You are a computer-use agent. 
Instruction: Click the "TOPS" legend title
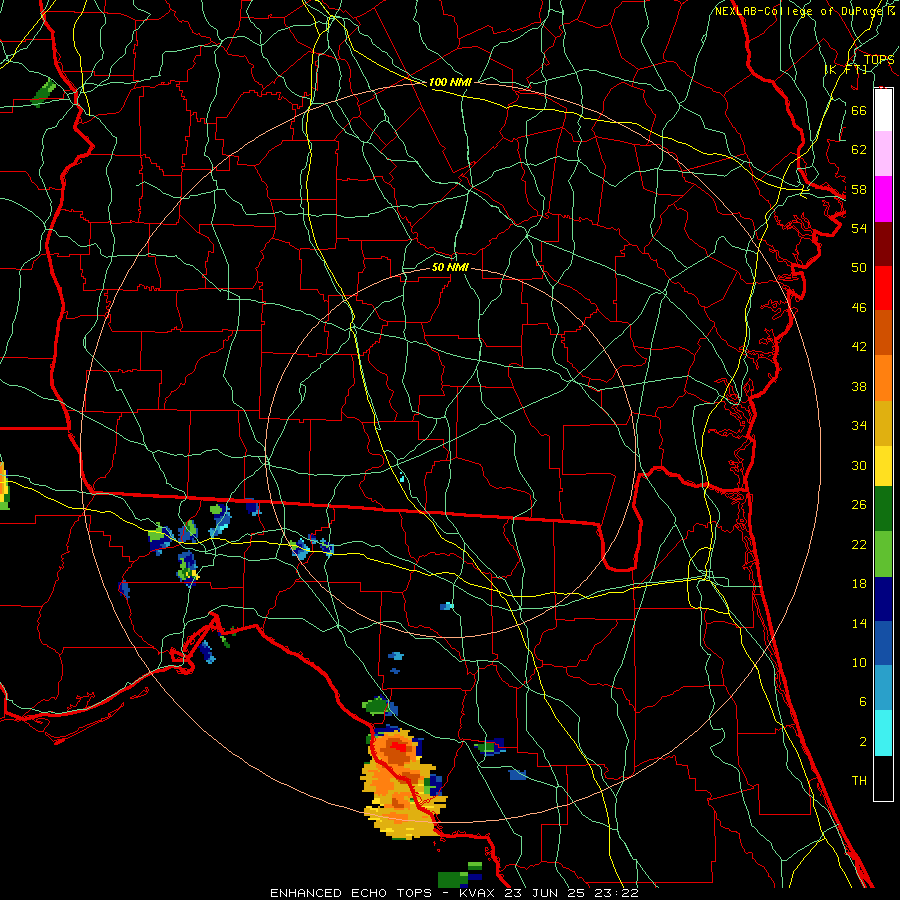tap(879, 60)
